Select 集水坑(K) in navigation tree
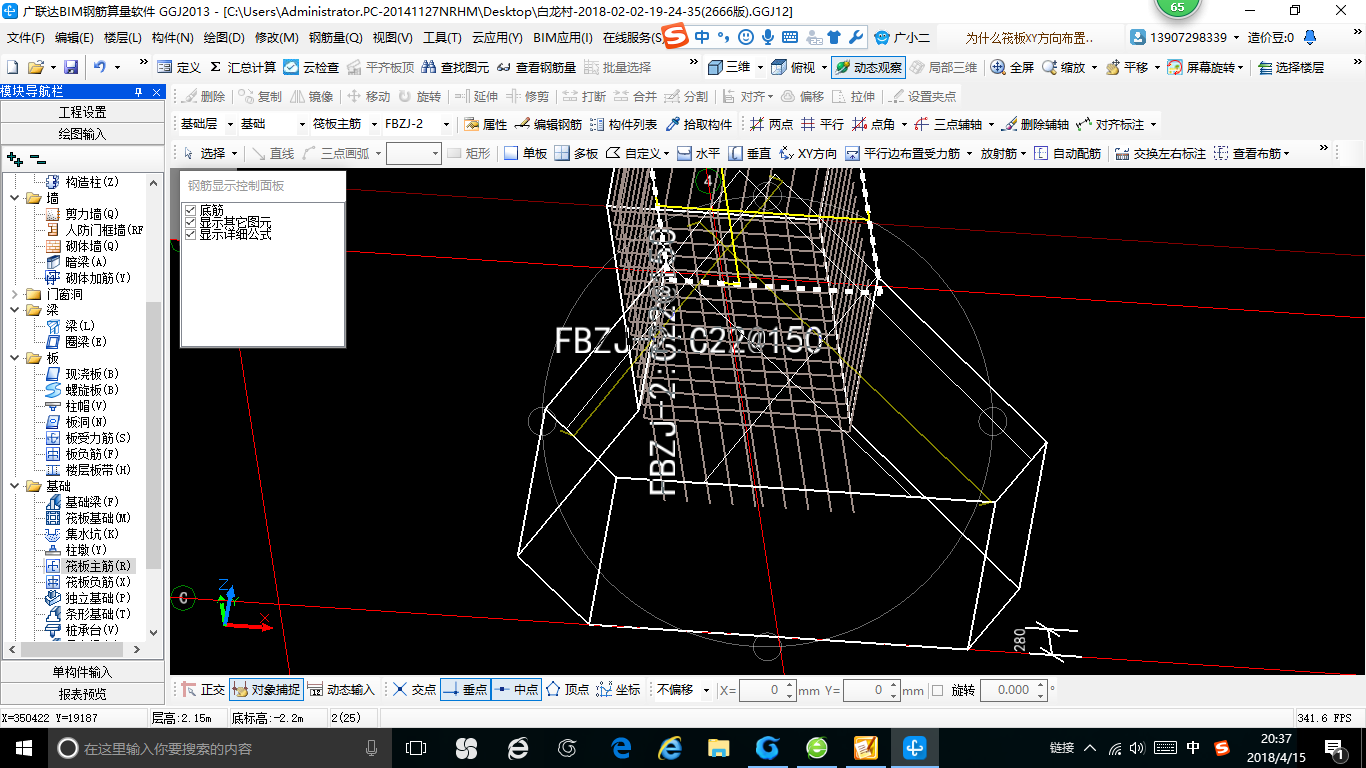 pyautogui.click(x=82, y=534)
